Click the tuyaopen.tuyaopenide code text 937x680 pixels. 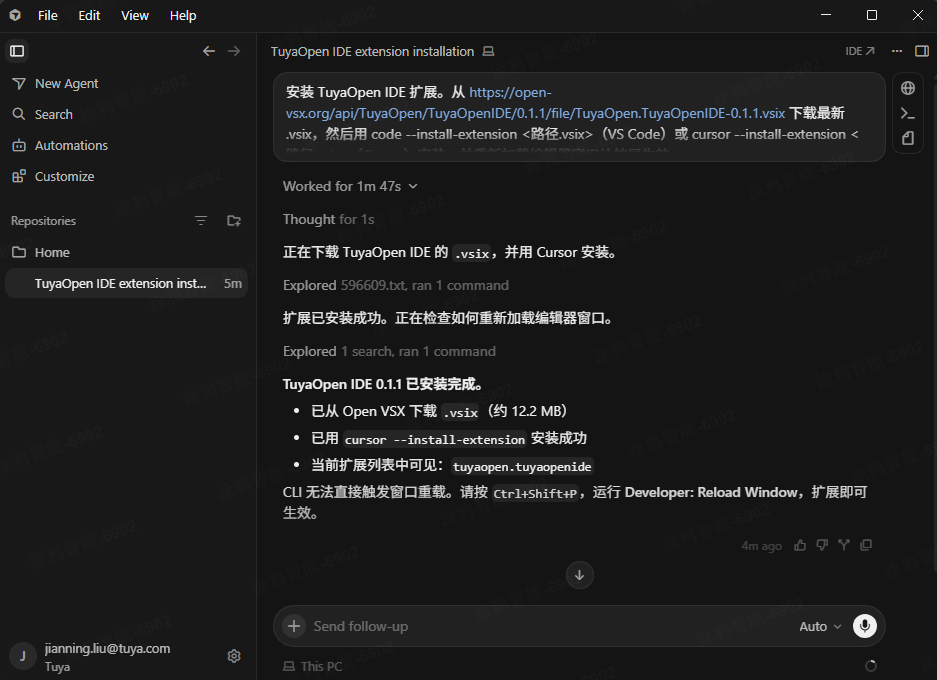click(x=522, y=467)
